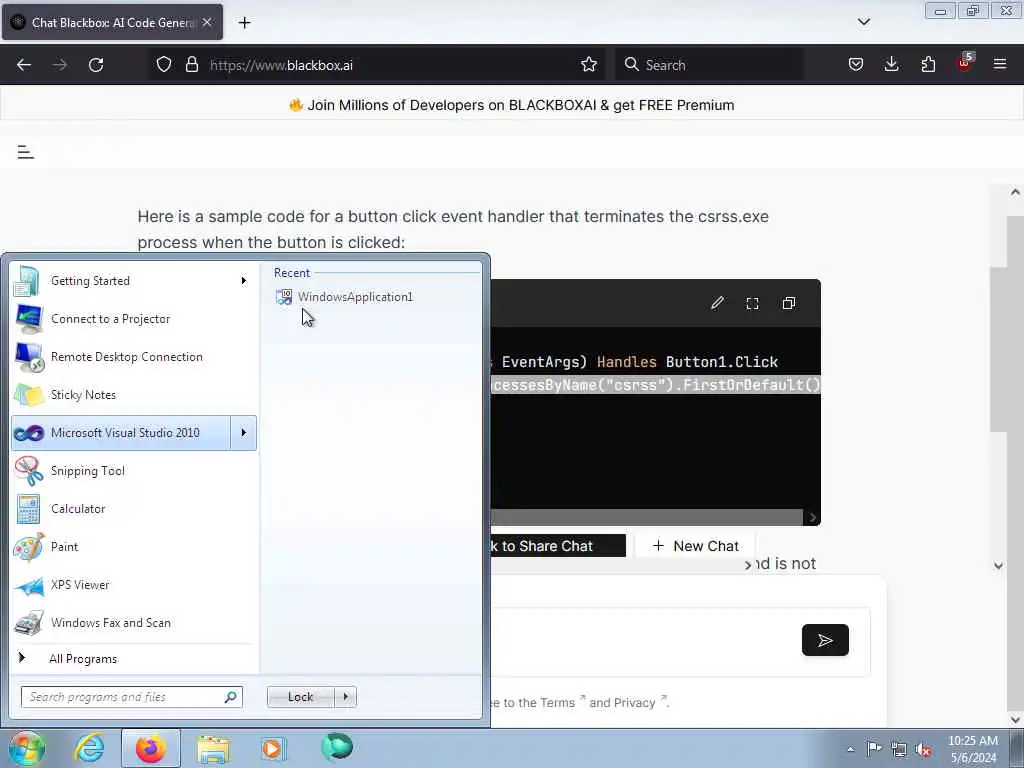The width and height of the screenshot is (1024, 768).
Task: Click the Join Millions of Developers banner
Action: coord(511,105)
